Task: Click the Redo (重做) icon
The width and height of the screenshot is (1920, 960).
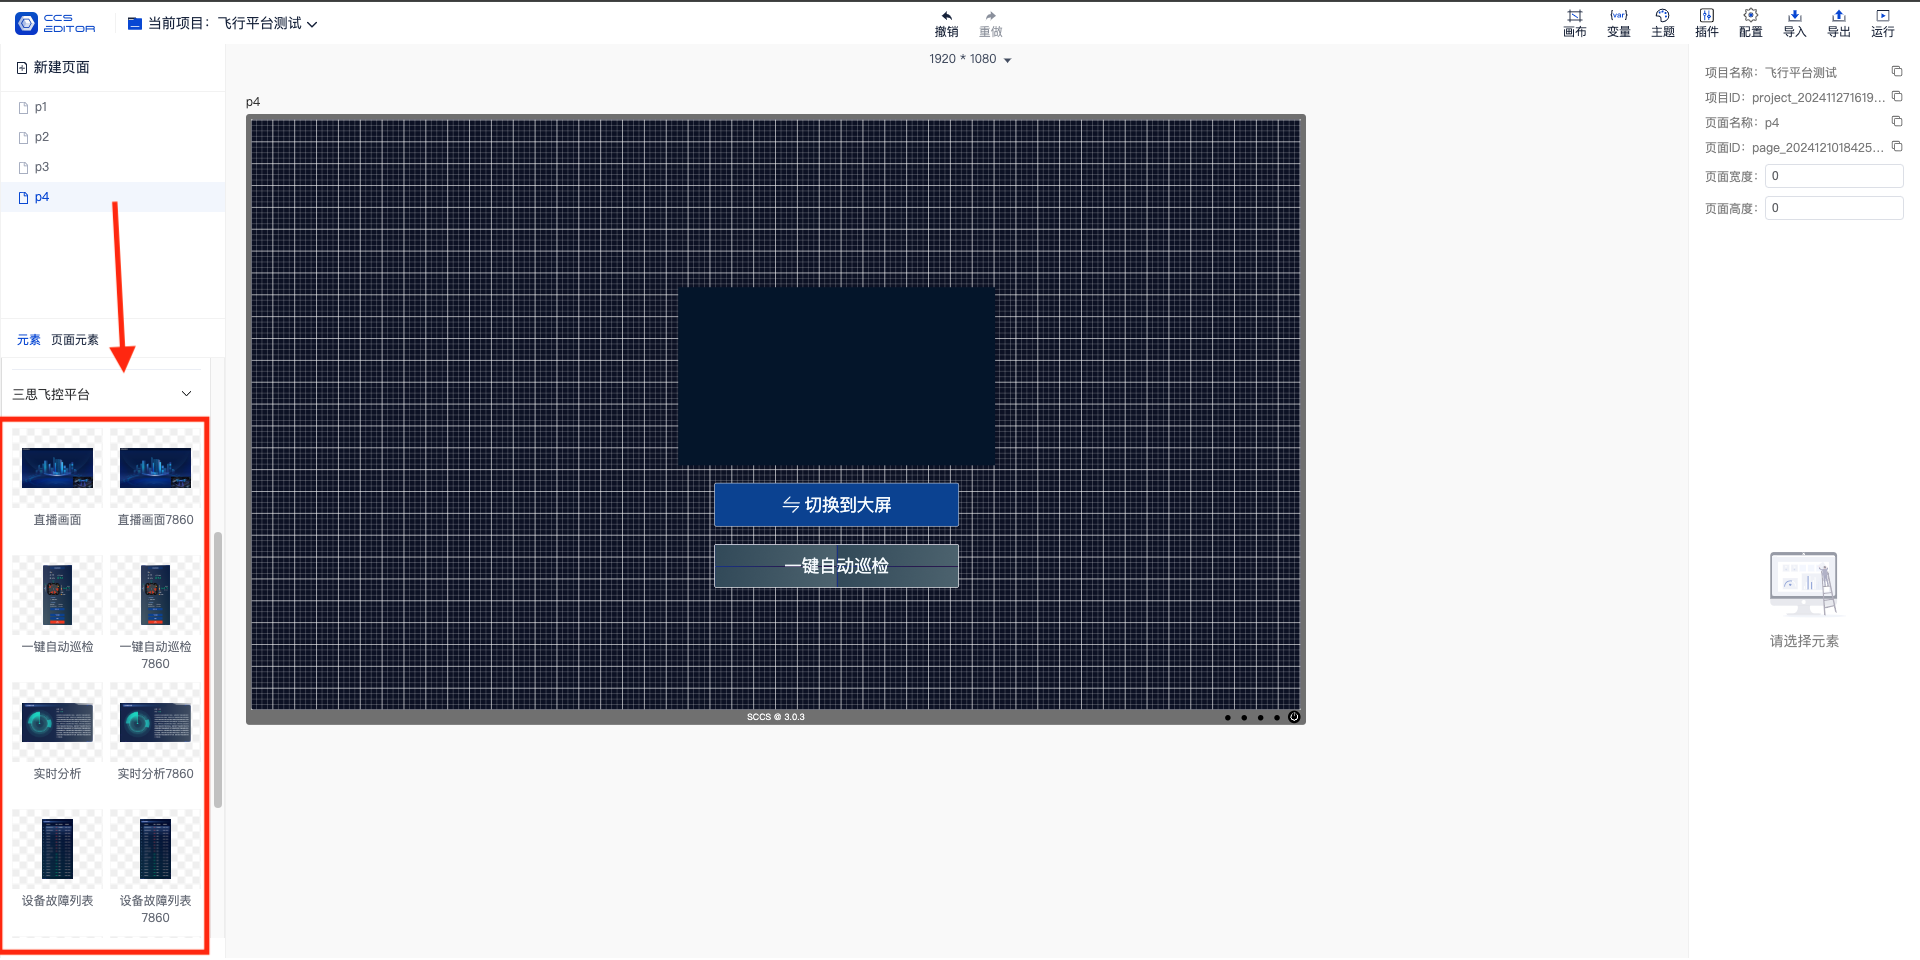Action: pos(990,16)
